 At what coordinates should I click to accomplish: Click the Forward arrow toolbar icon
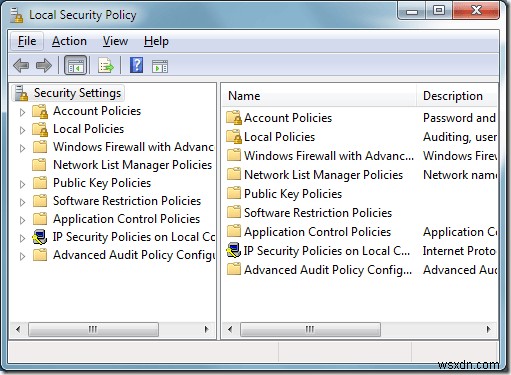(x=44, y=65)
